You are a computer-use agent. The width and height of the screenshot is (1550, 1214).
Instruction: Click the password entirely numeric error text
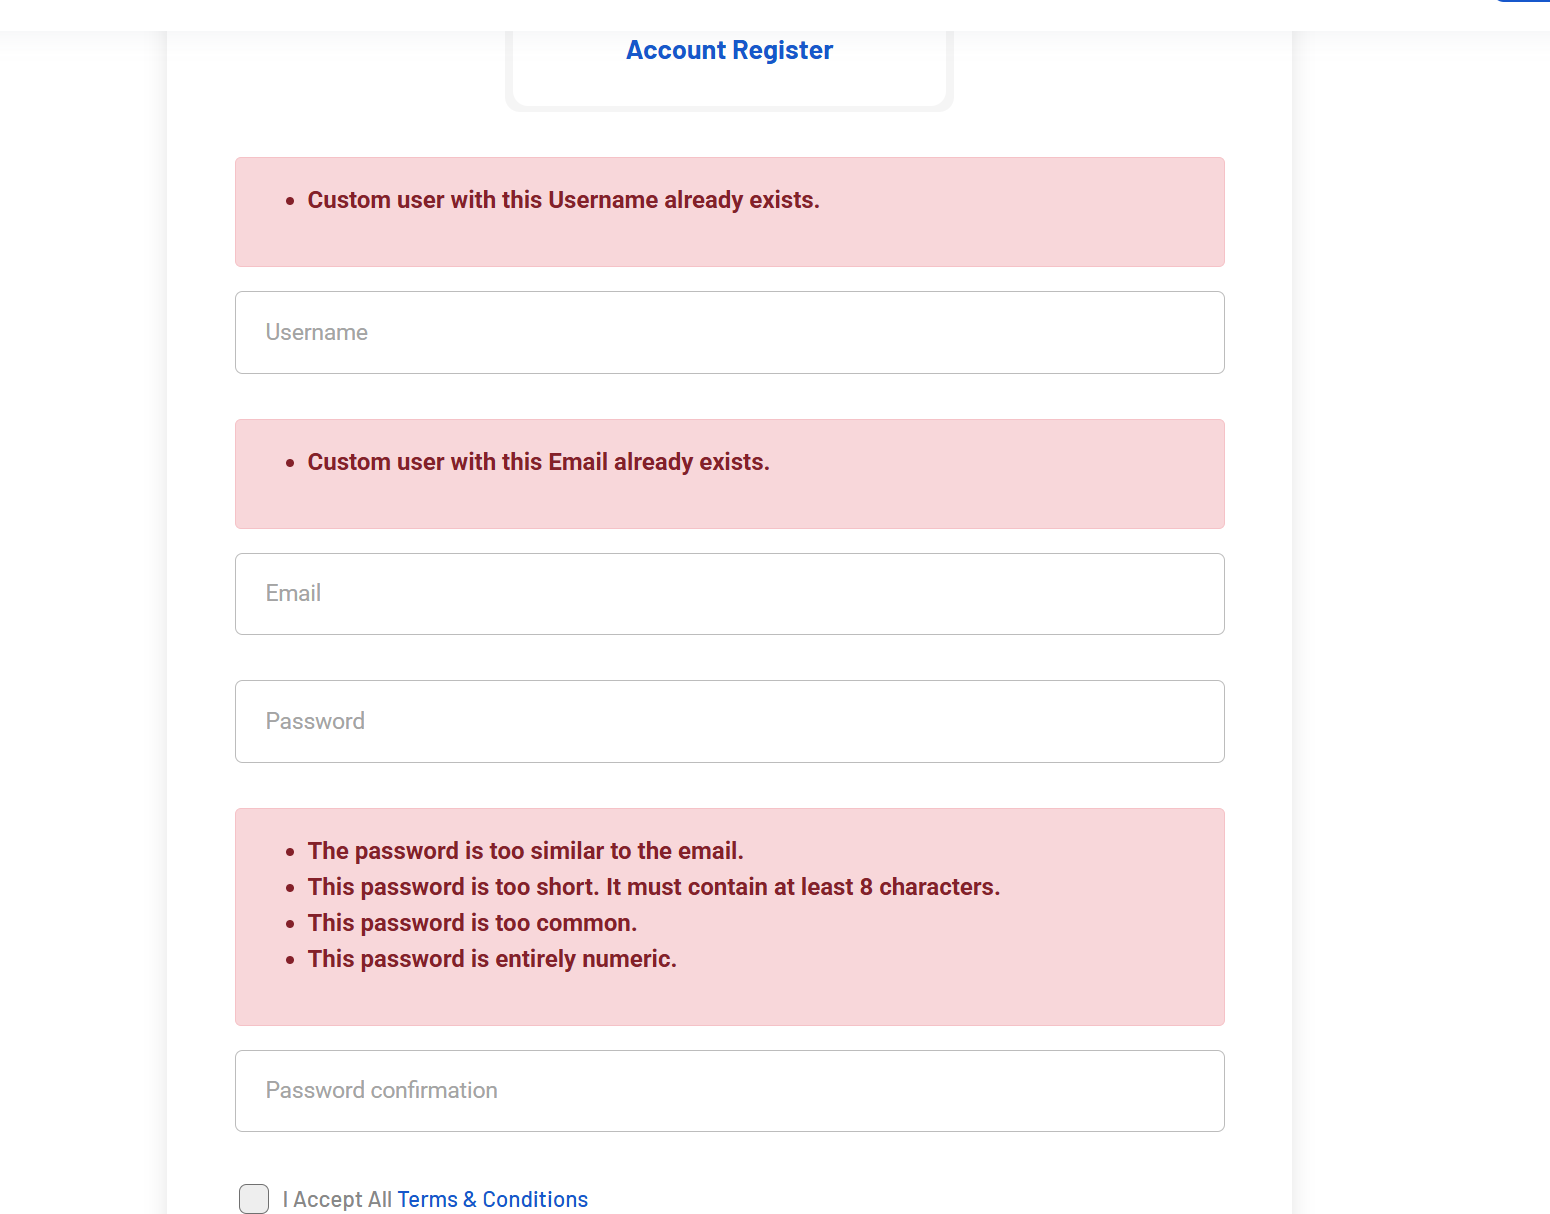click(x=492, y=959)
